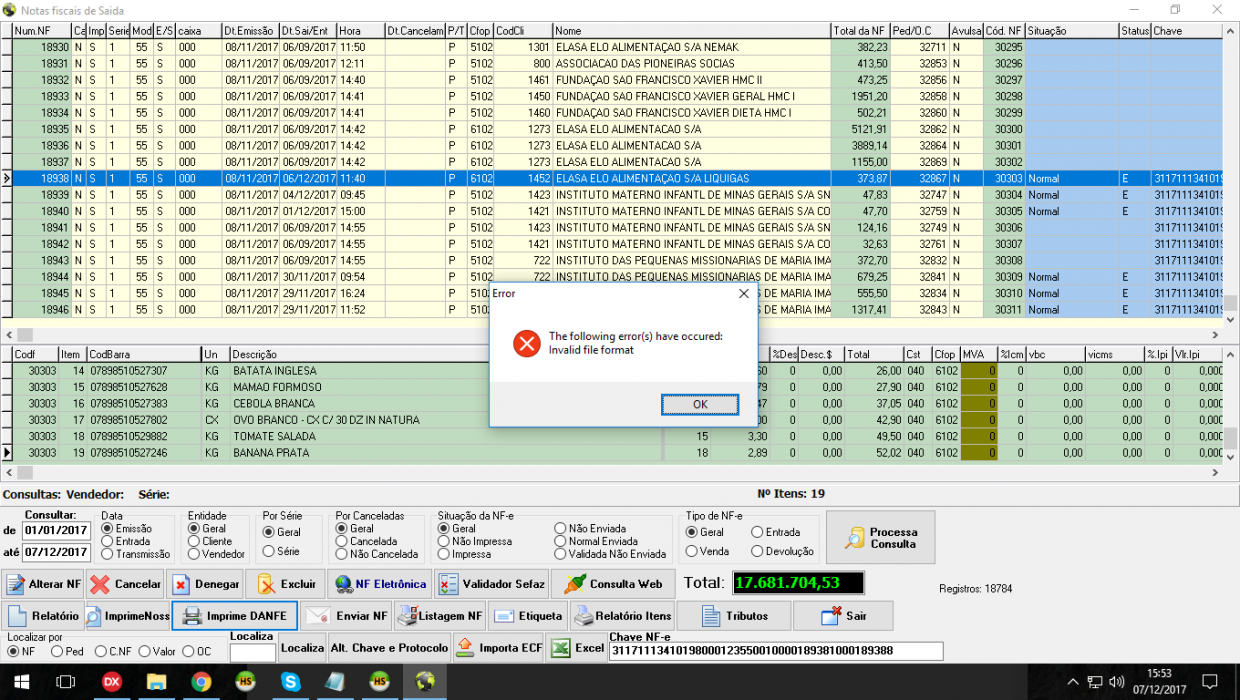Click the Total da NF column header
Viewport: 1240px width, 700px height.
pos(860,31)
